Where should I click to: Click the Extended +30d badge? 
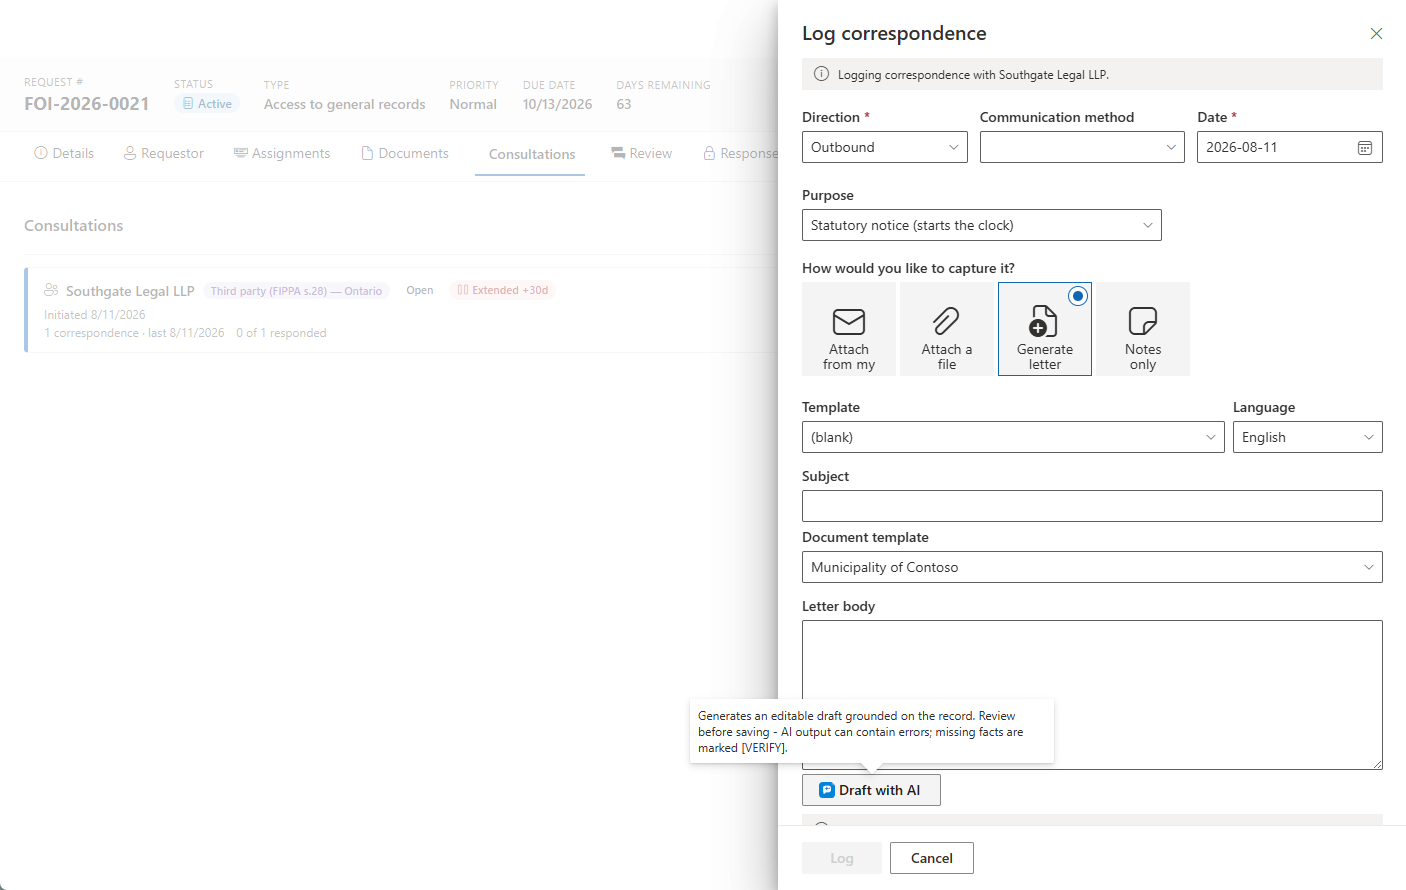click(503, 290)
